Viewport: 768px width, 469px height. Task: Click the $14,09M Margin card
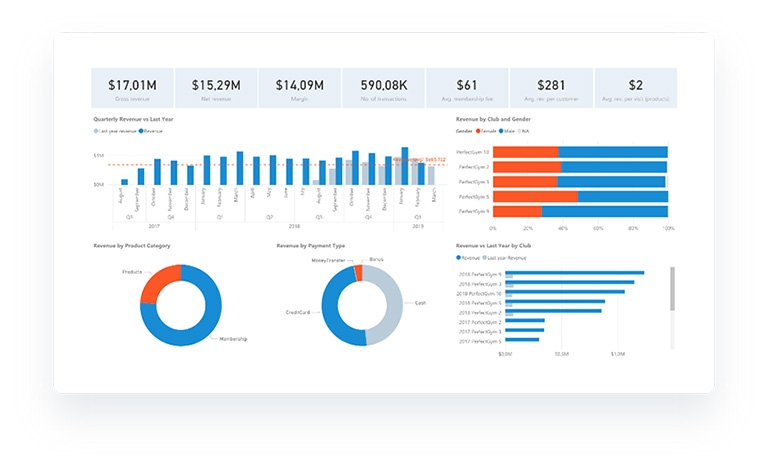300,88
